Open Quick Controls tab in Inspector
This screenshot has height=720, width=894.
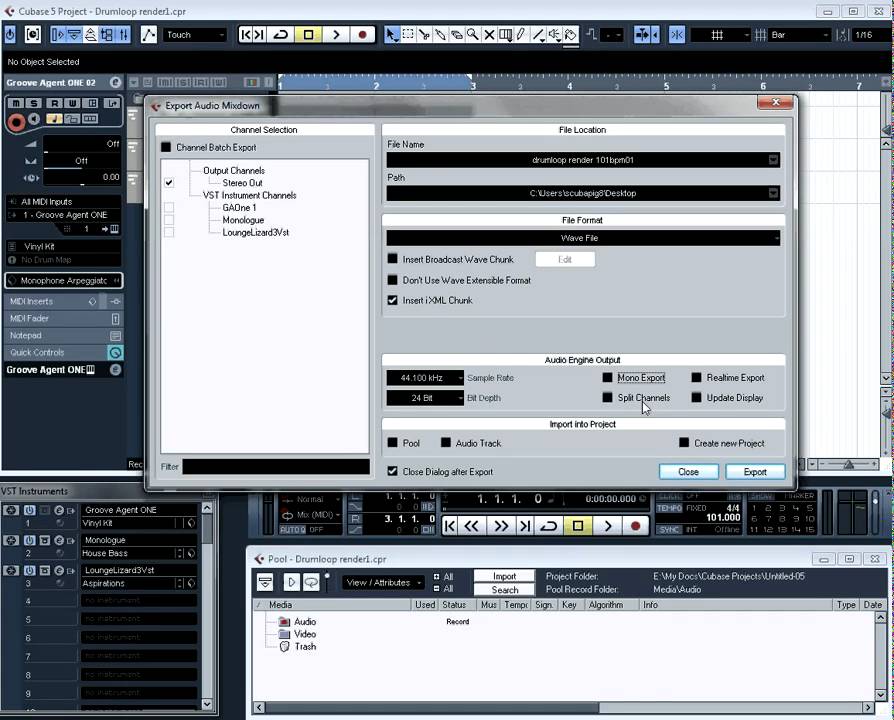63,352
